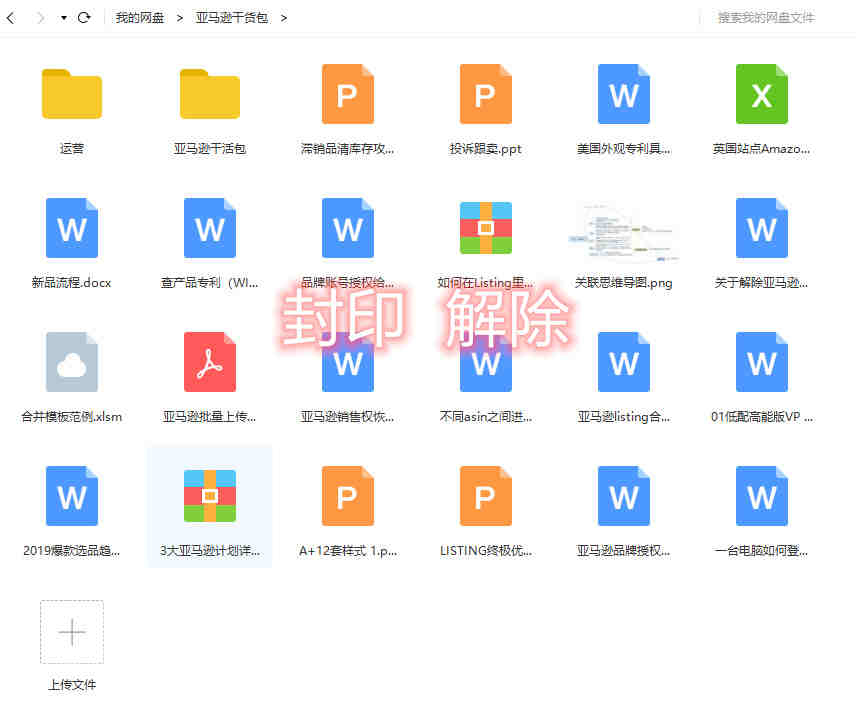
Task: Click the file name 亚马逊批量上传...
Action: (x=210, y=417)
